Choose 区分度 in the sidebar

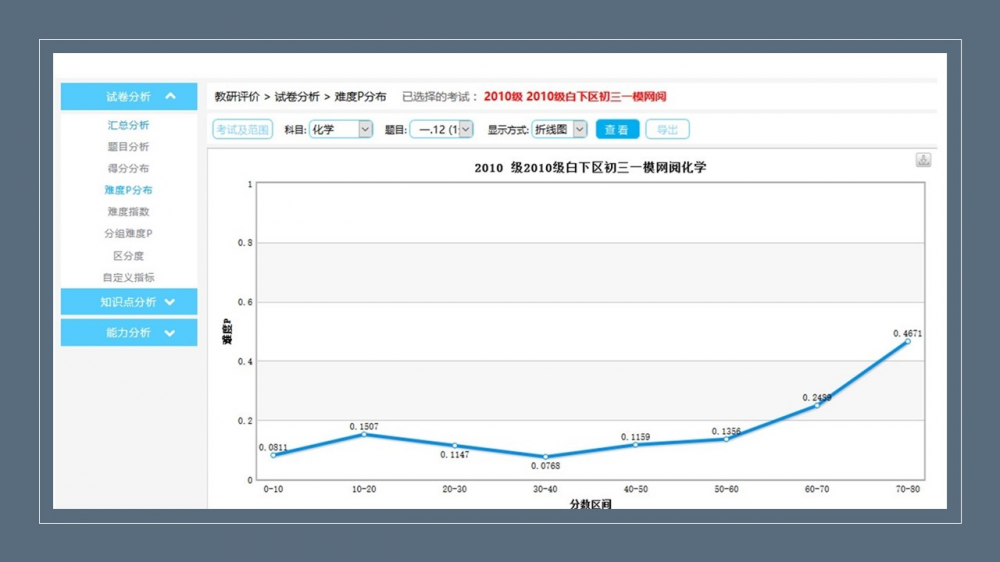pyautogui.click(x=129, y=256)
